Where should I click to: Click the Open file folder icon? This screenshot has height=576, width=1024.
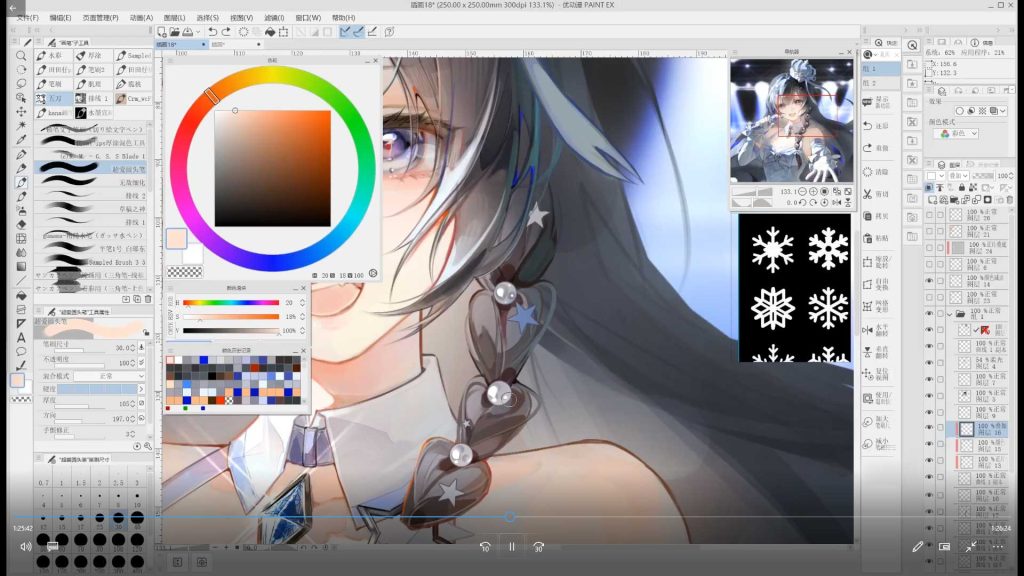(174, 32)
